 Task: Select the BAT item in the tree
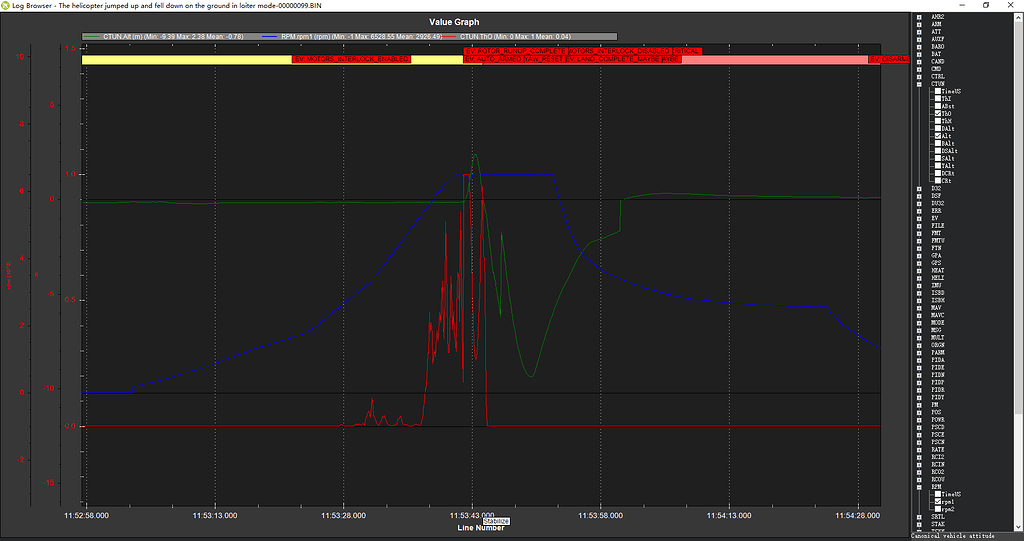[936, 54]
